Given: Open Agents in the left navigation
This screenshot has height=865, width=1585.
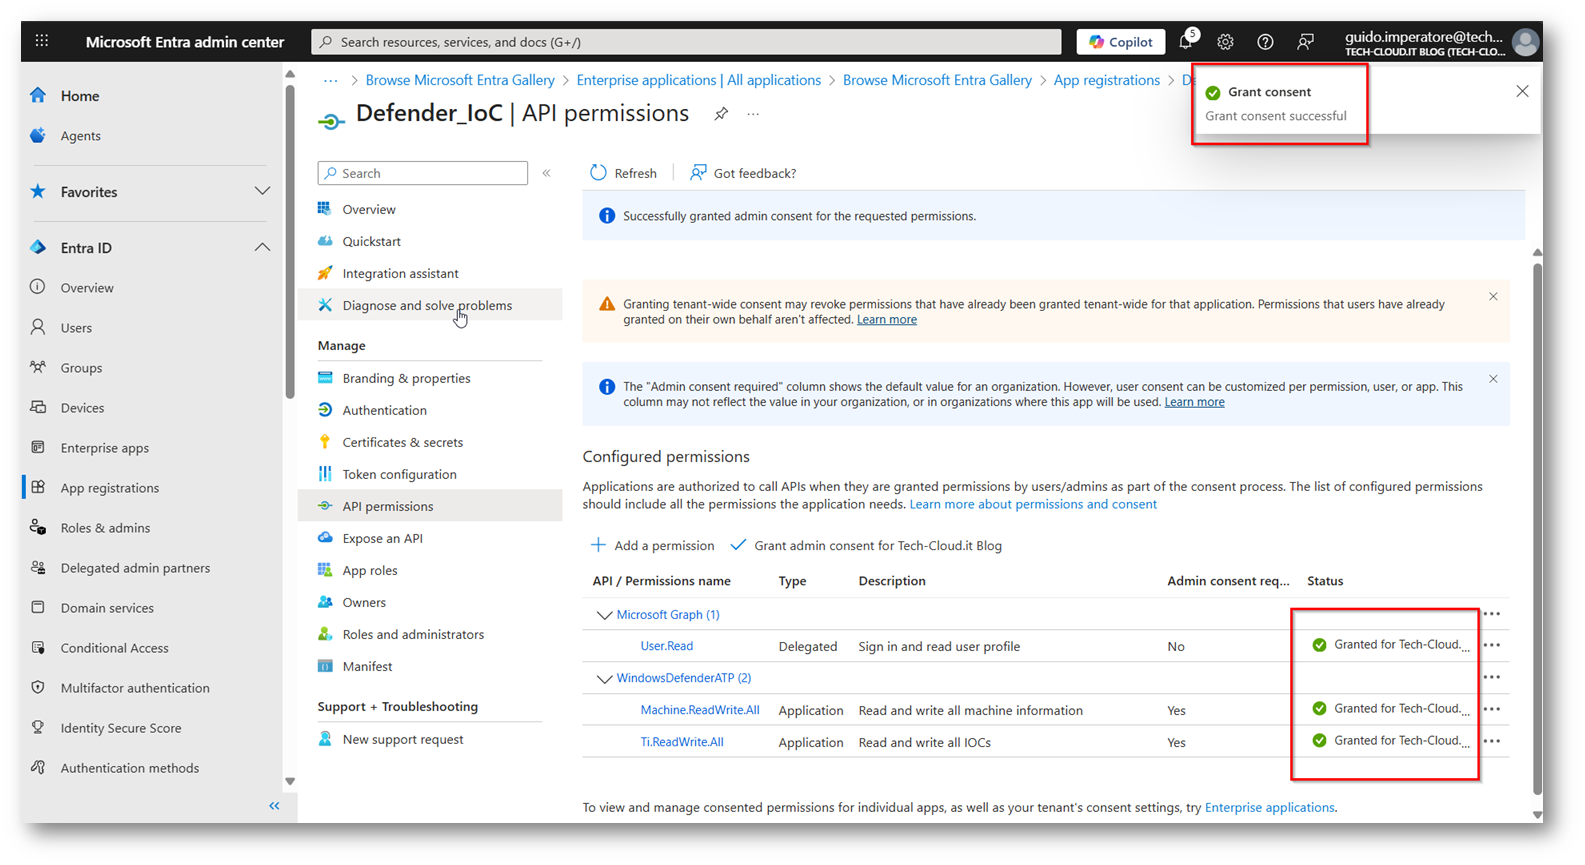Looking at the screenshot, I should 81,136.
